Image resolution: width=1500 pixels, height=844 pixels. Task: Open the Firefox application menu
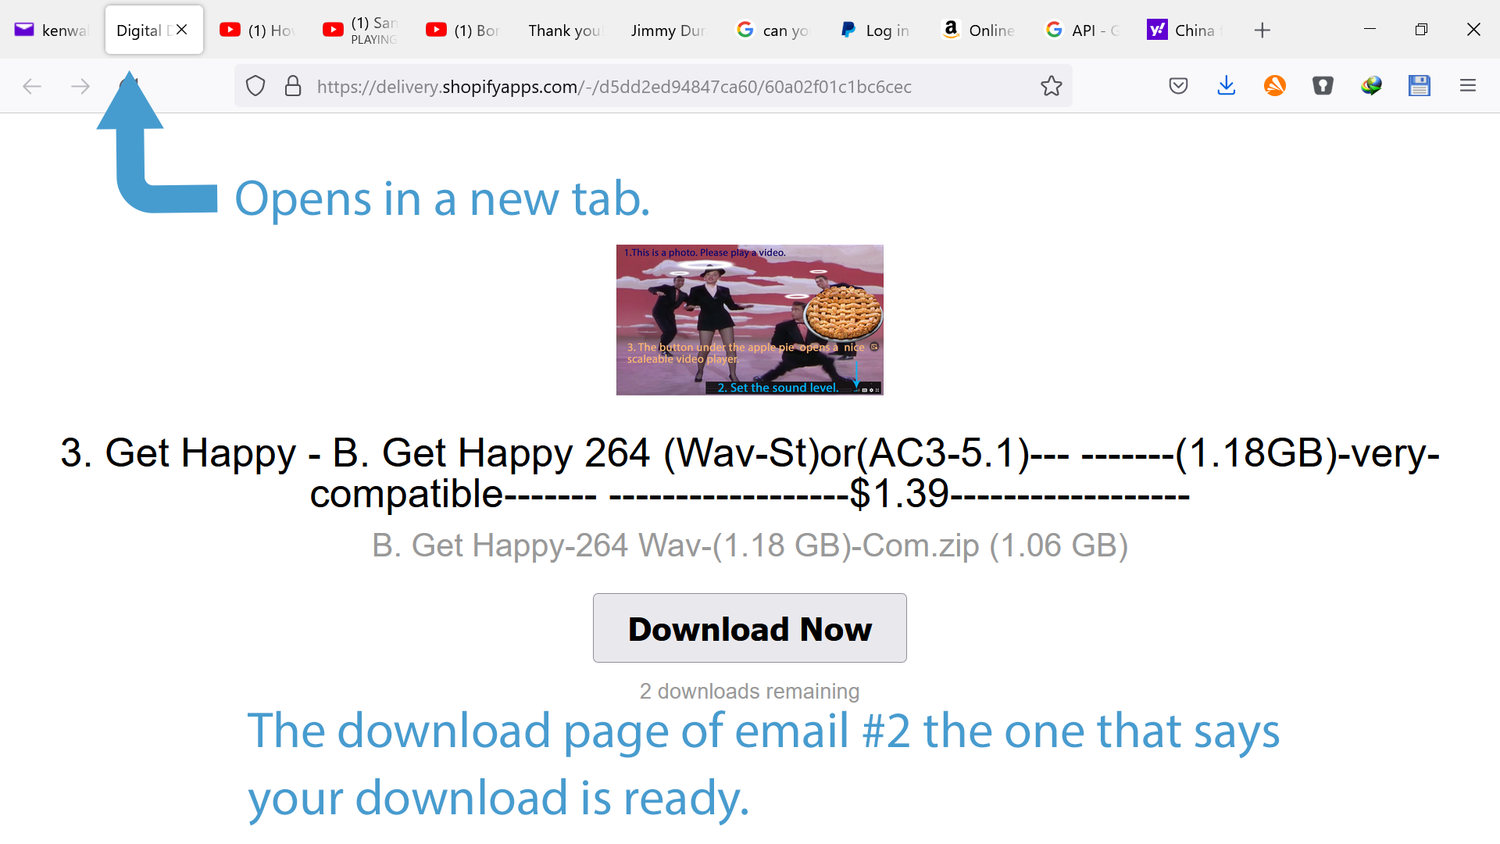point(1467,86)
